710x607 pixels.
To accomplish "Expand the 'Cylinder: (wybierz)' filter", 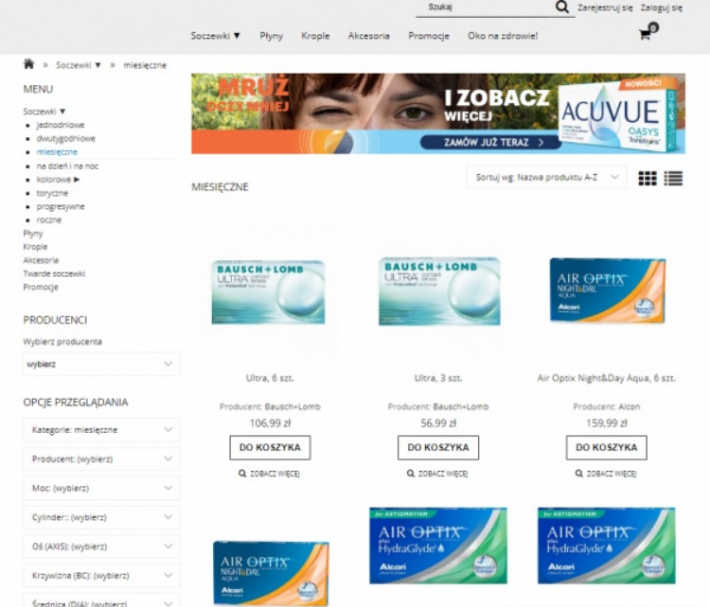I will pos(101,517).
